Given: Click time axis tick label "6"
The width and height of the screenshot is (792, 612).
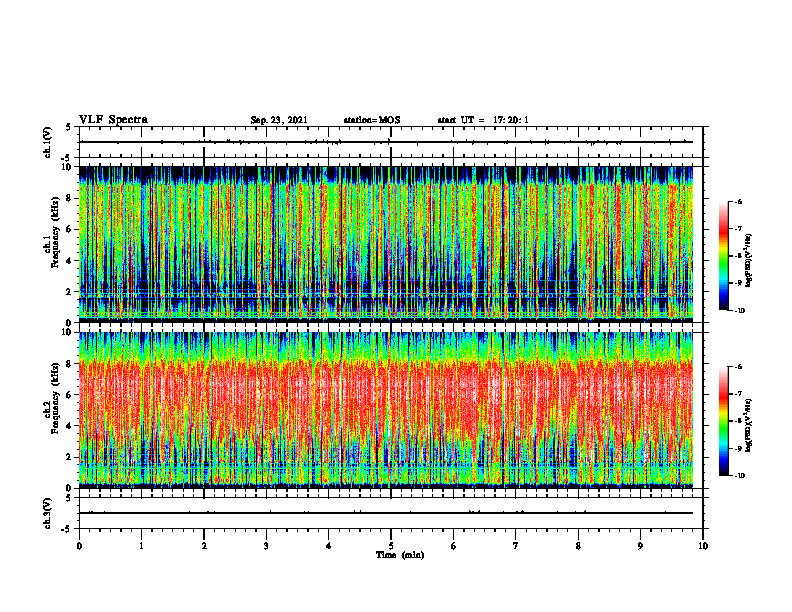Looking at the screenshot, I should [454, 546].
